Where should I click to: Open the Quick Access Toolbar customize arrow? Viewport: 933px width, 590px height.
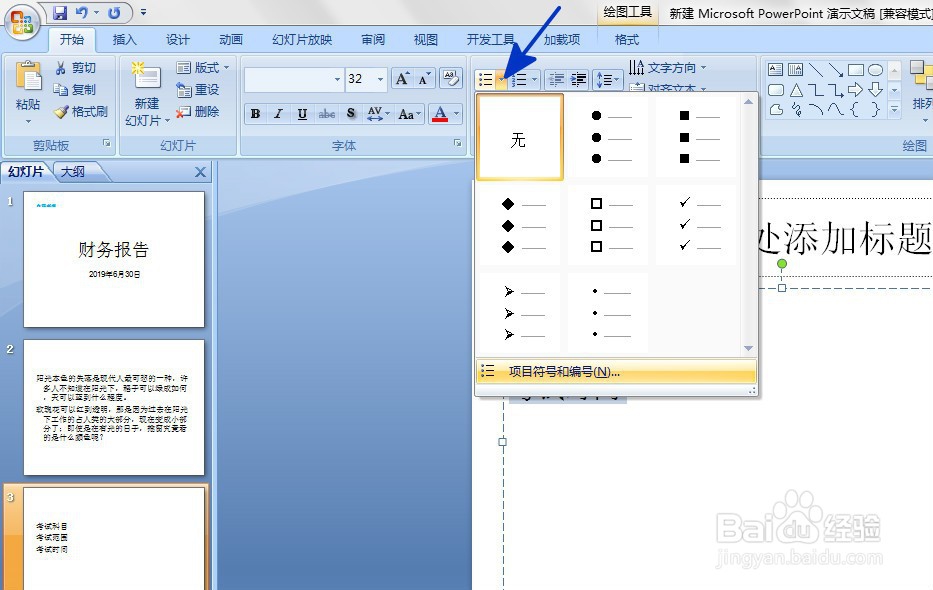click(x=143, y=12)
